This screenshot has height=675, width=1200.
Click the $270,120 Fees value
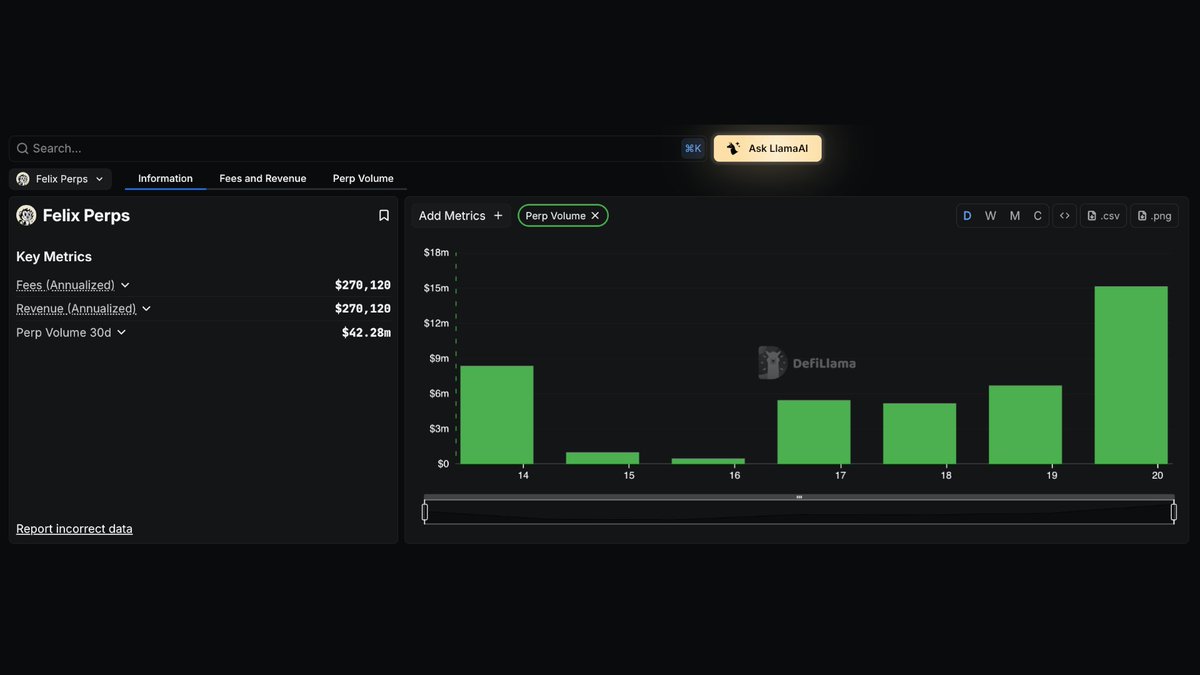[363, 285]
